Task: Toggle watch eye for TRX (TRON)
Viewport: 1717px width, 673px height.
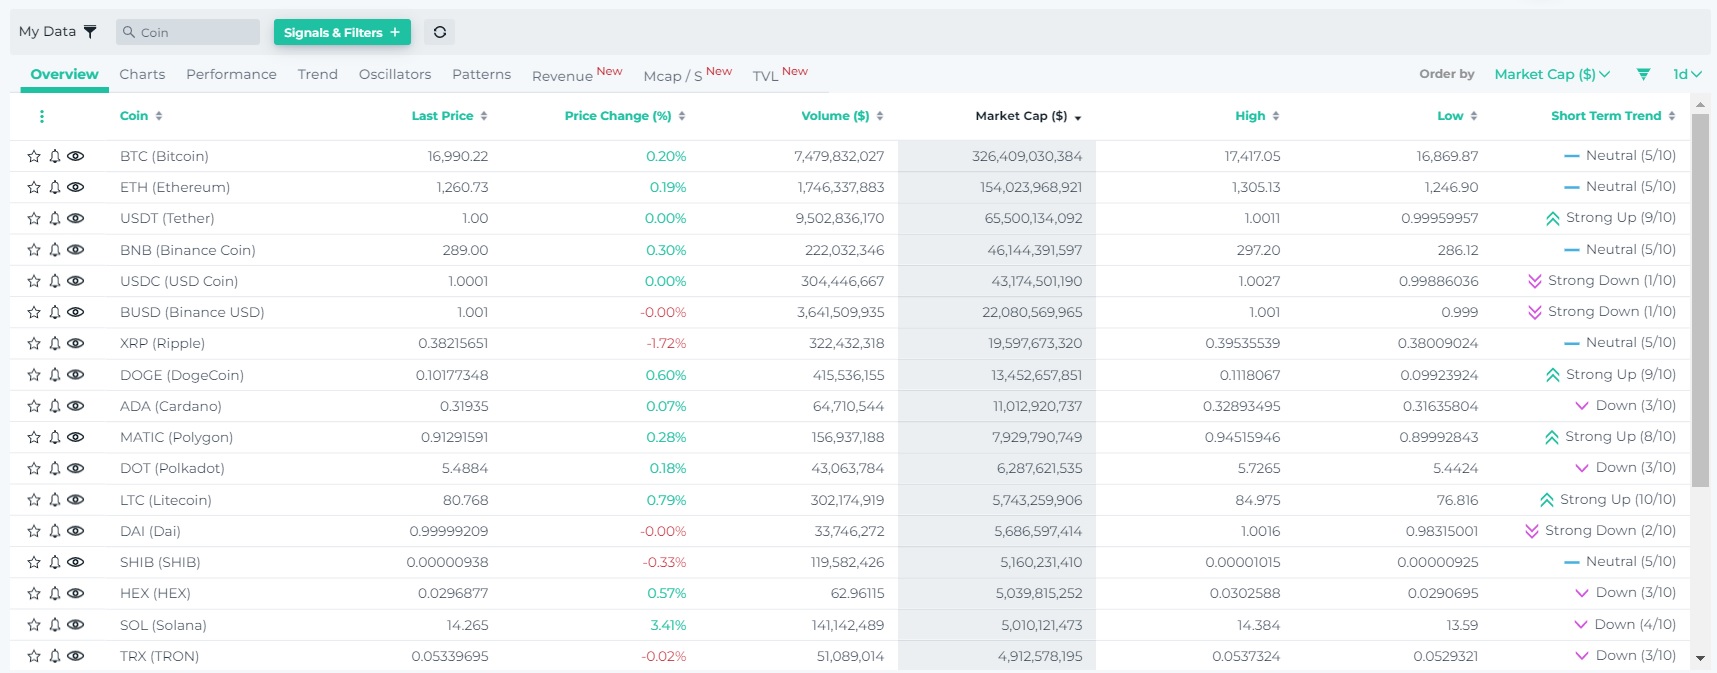Action: (x=75, y=656)
